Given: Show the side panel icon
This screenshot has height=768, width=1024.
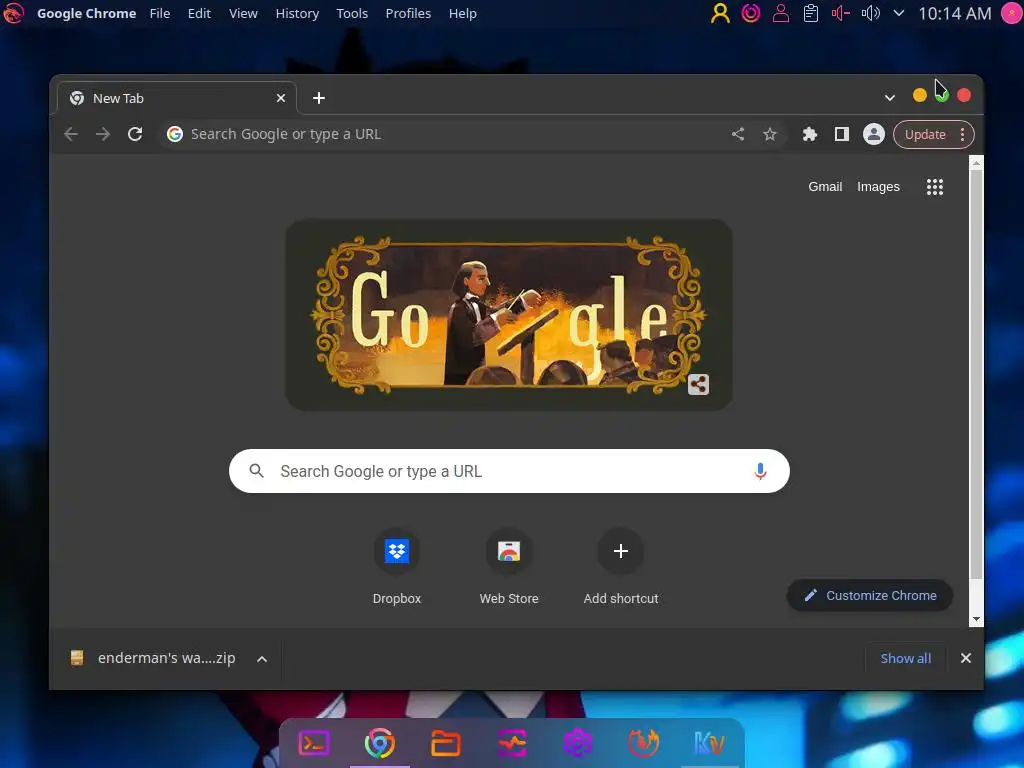Looking at the screenshot, I should [x=842, y=134].
